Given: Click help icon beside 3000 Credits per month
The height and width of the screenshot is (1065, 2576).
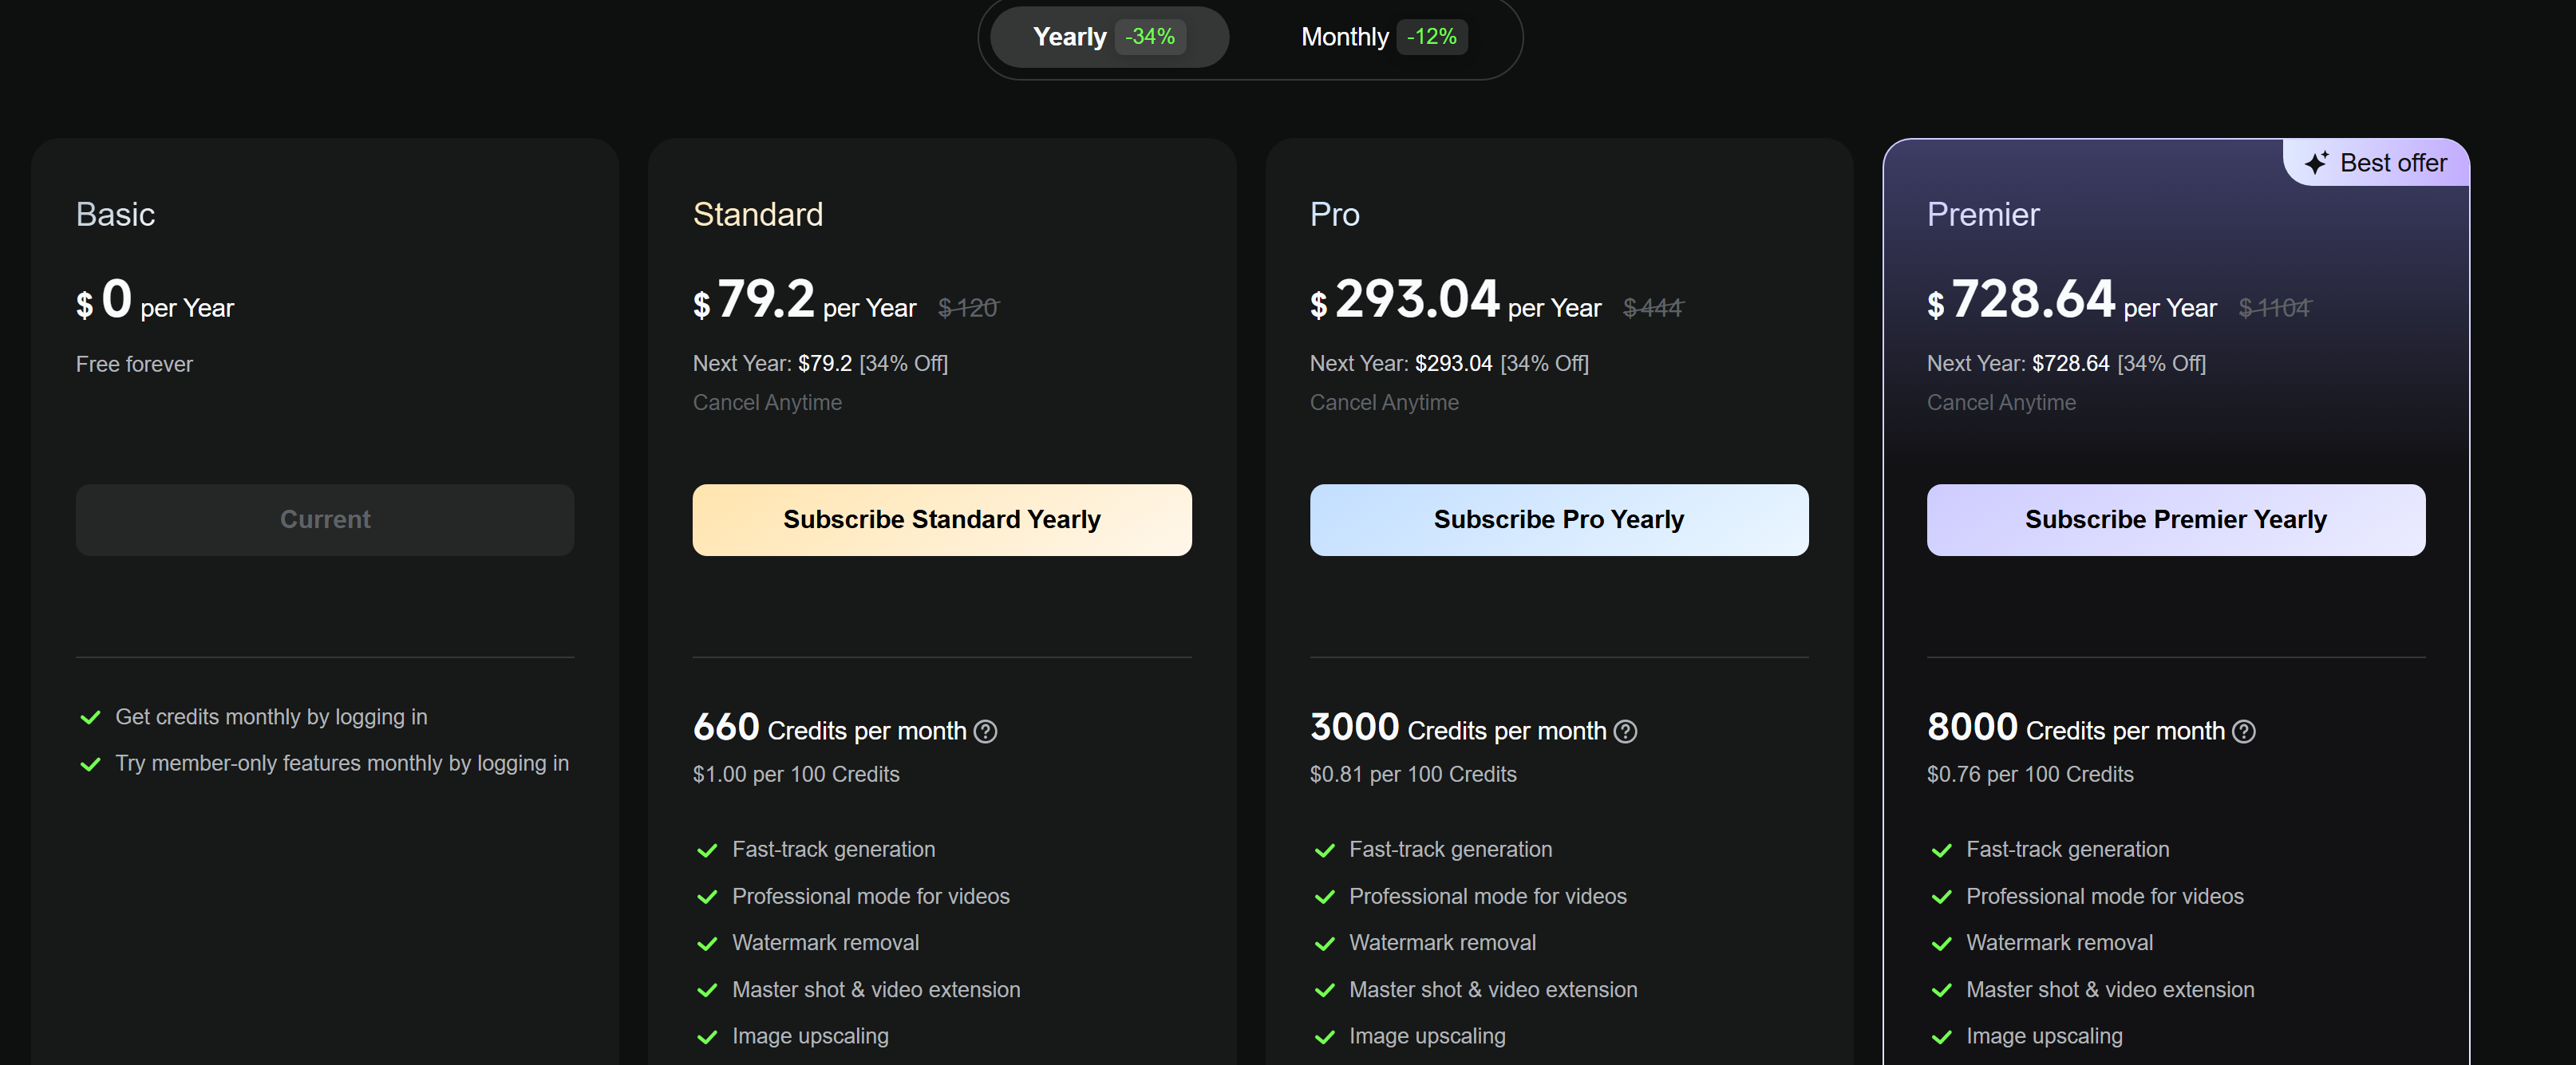Looking at the screenshot, I should point(1626,732).
